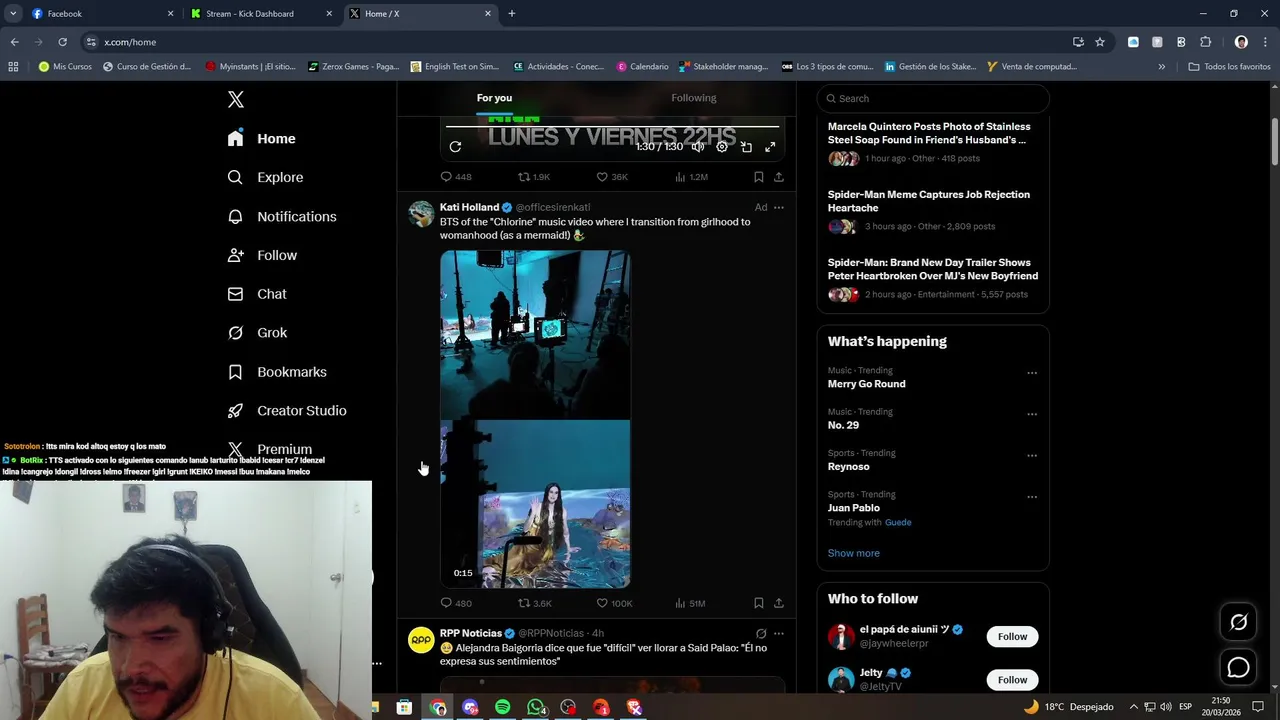This screenshot has height=720, width=1280.
Task: Bookmark this page with star icon
Action: pyautogui.click(x=1100, y=42)
